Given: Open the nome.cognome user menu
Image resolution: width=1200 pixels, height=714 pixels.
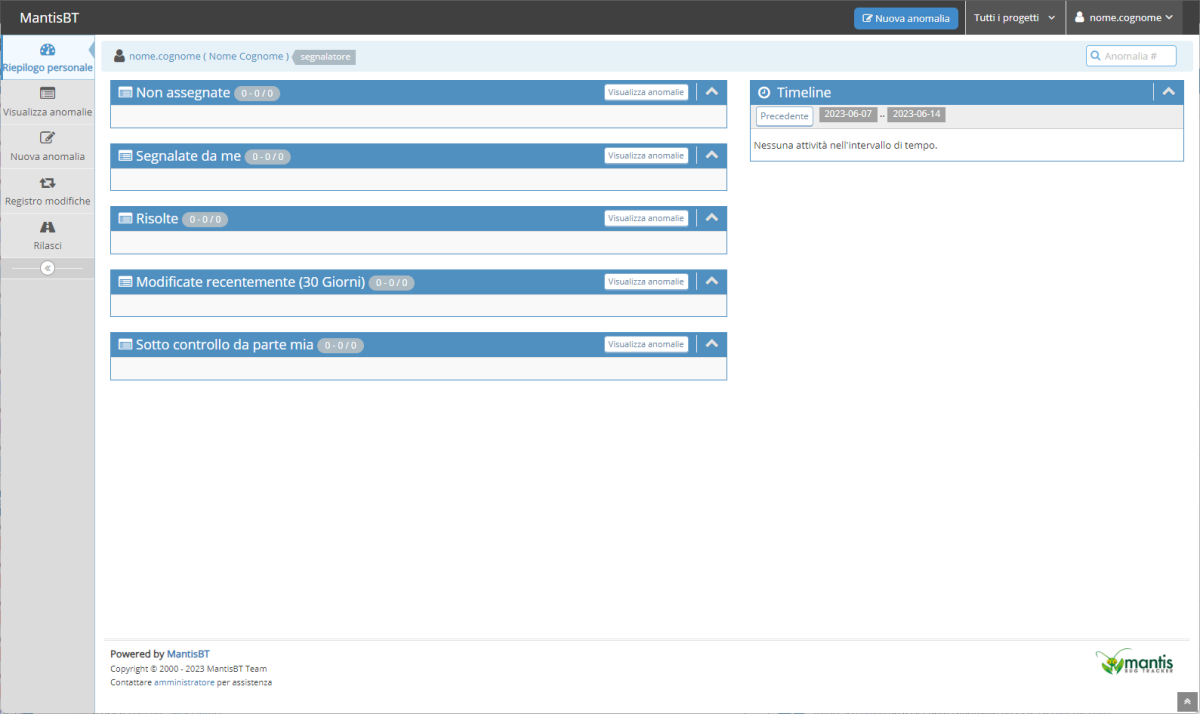Looking at the screenshot, I should tap(1123, 18).
